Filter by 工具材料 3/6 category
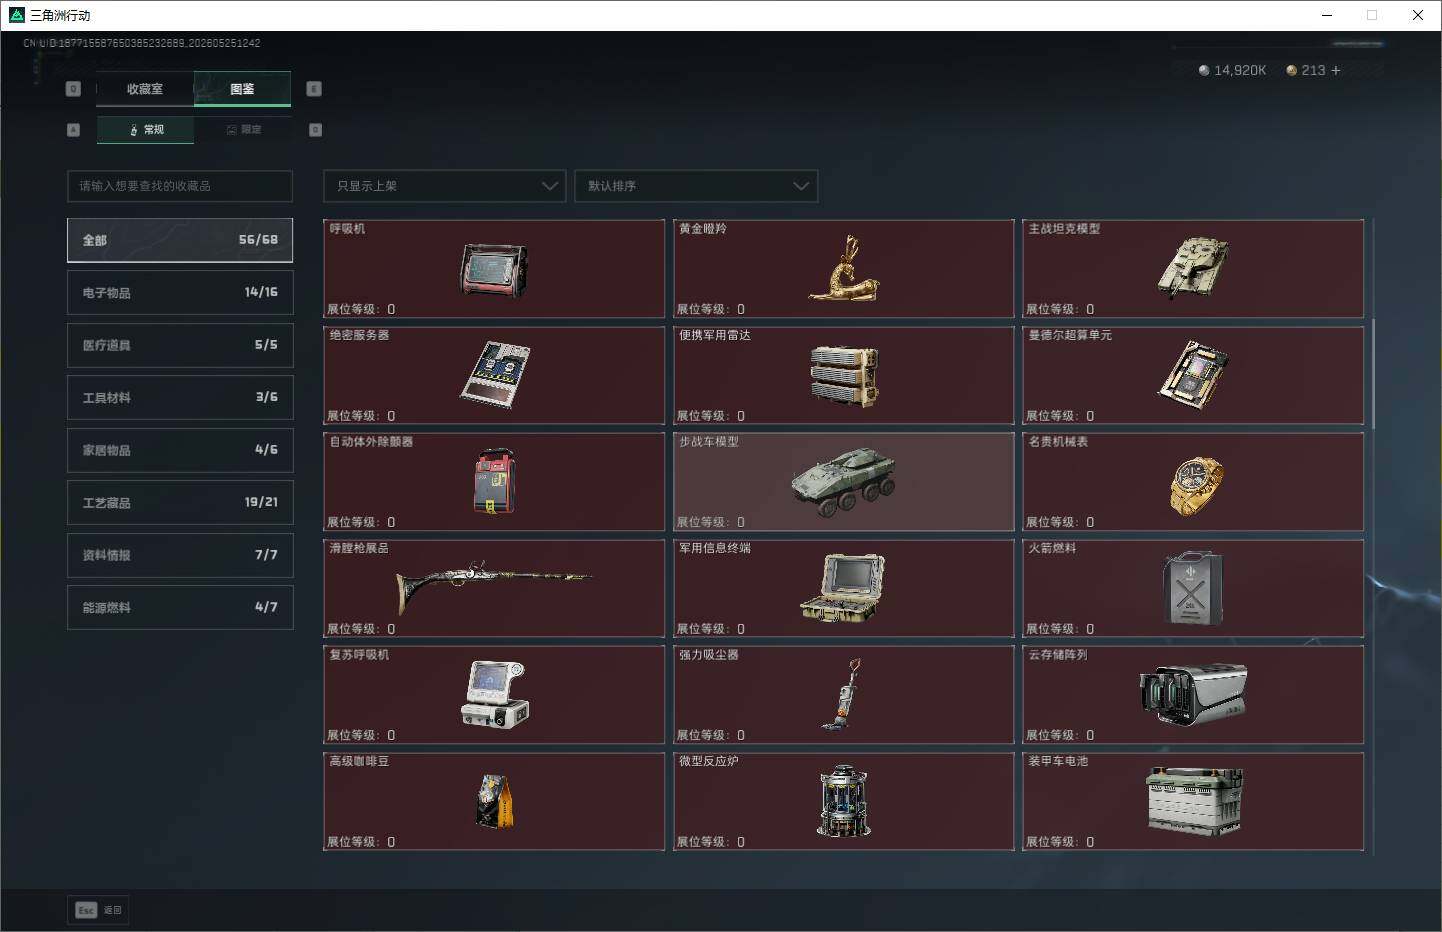The width and height of the screenshot is (1442, 932). point(180,397)
